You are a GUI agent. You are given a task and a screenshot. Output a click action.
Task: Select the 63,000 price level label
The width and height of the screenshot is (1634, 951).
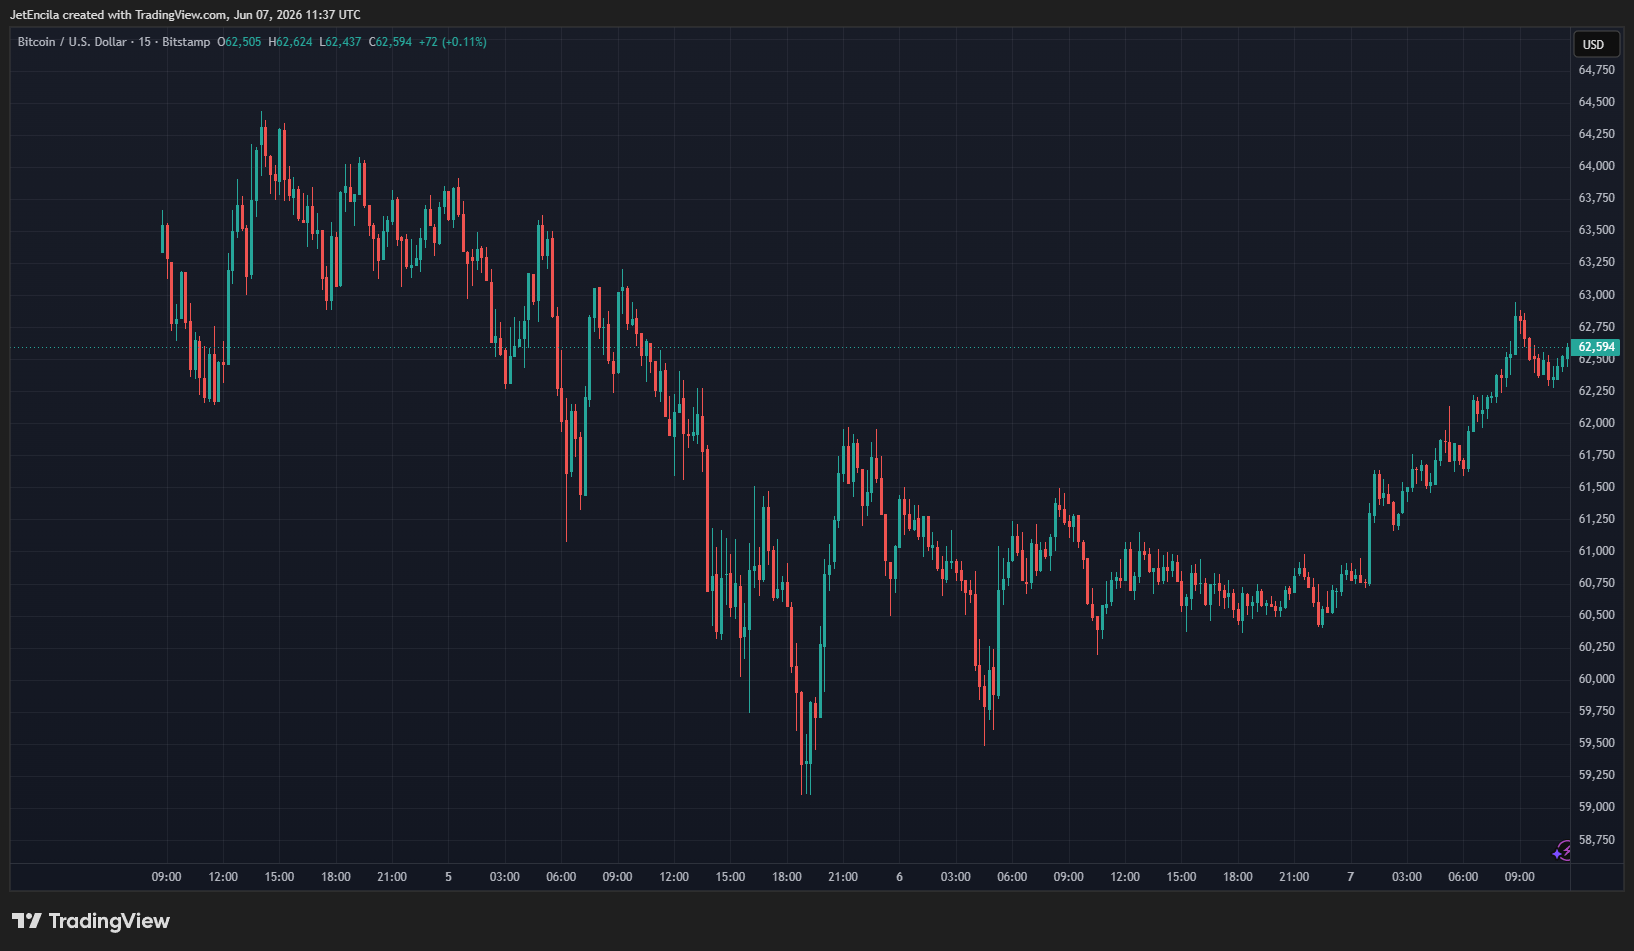pos(1596,295)
